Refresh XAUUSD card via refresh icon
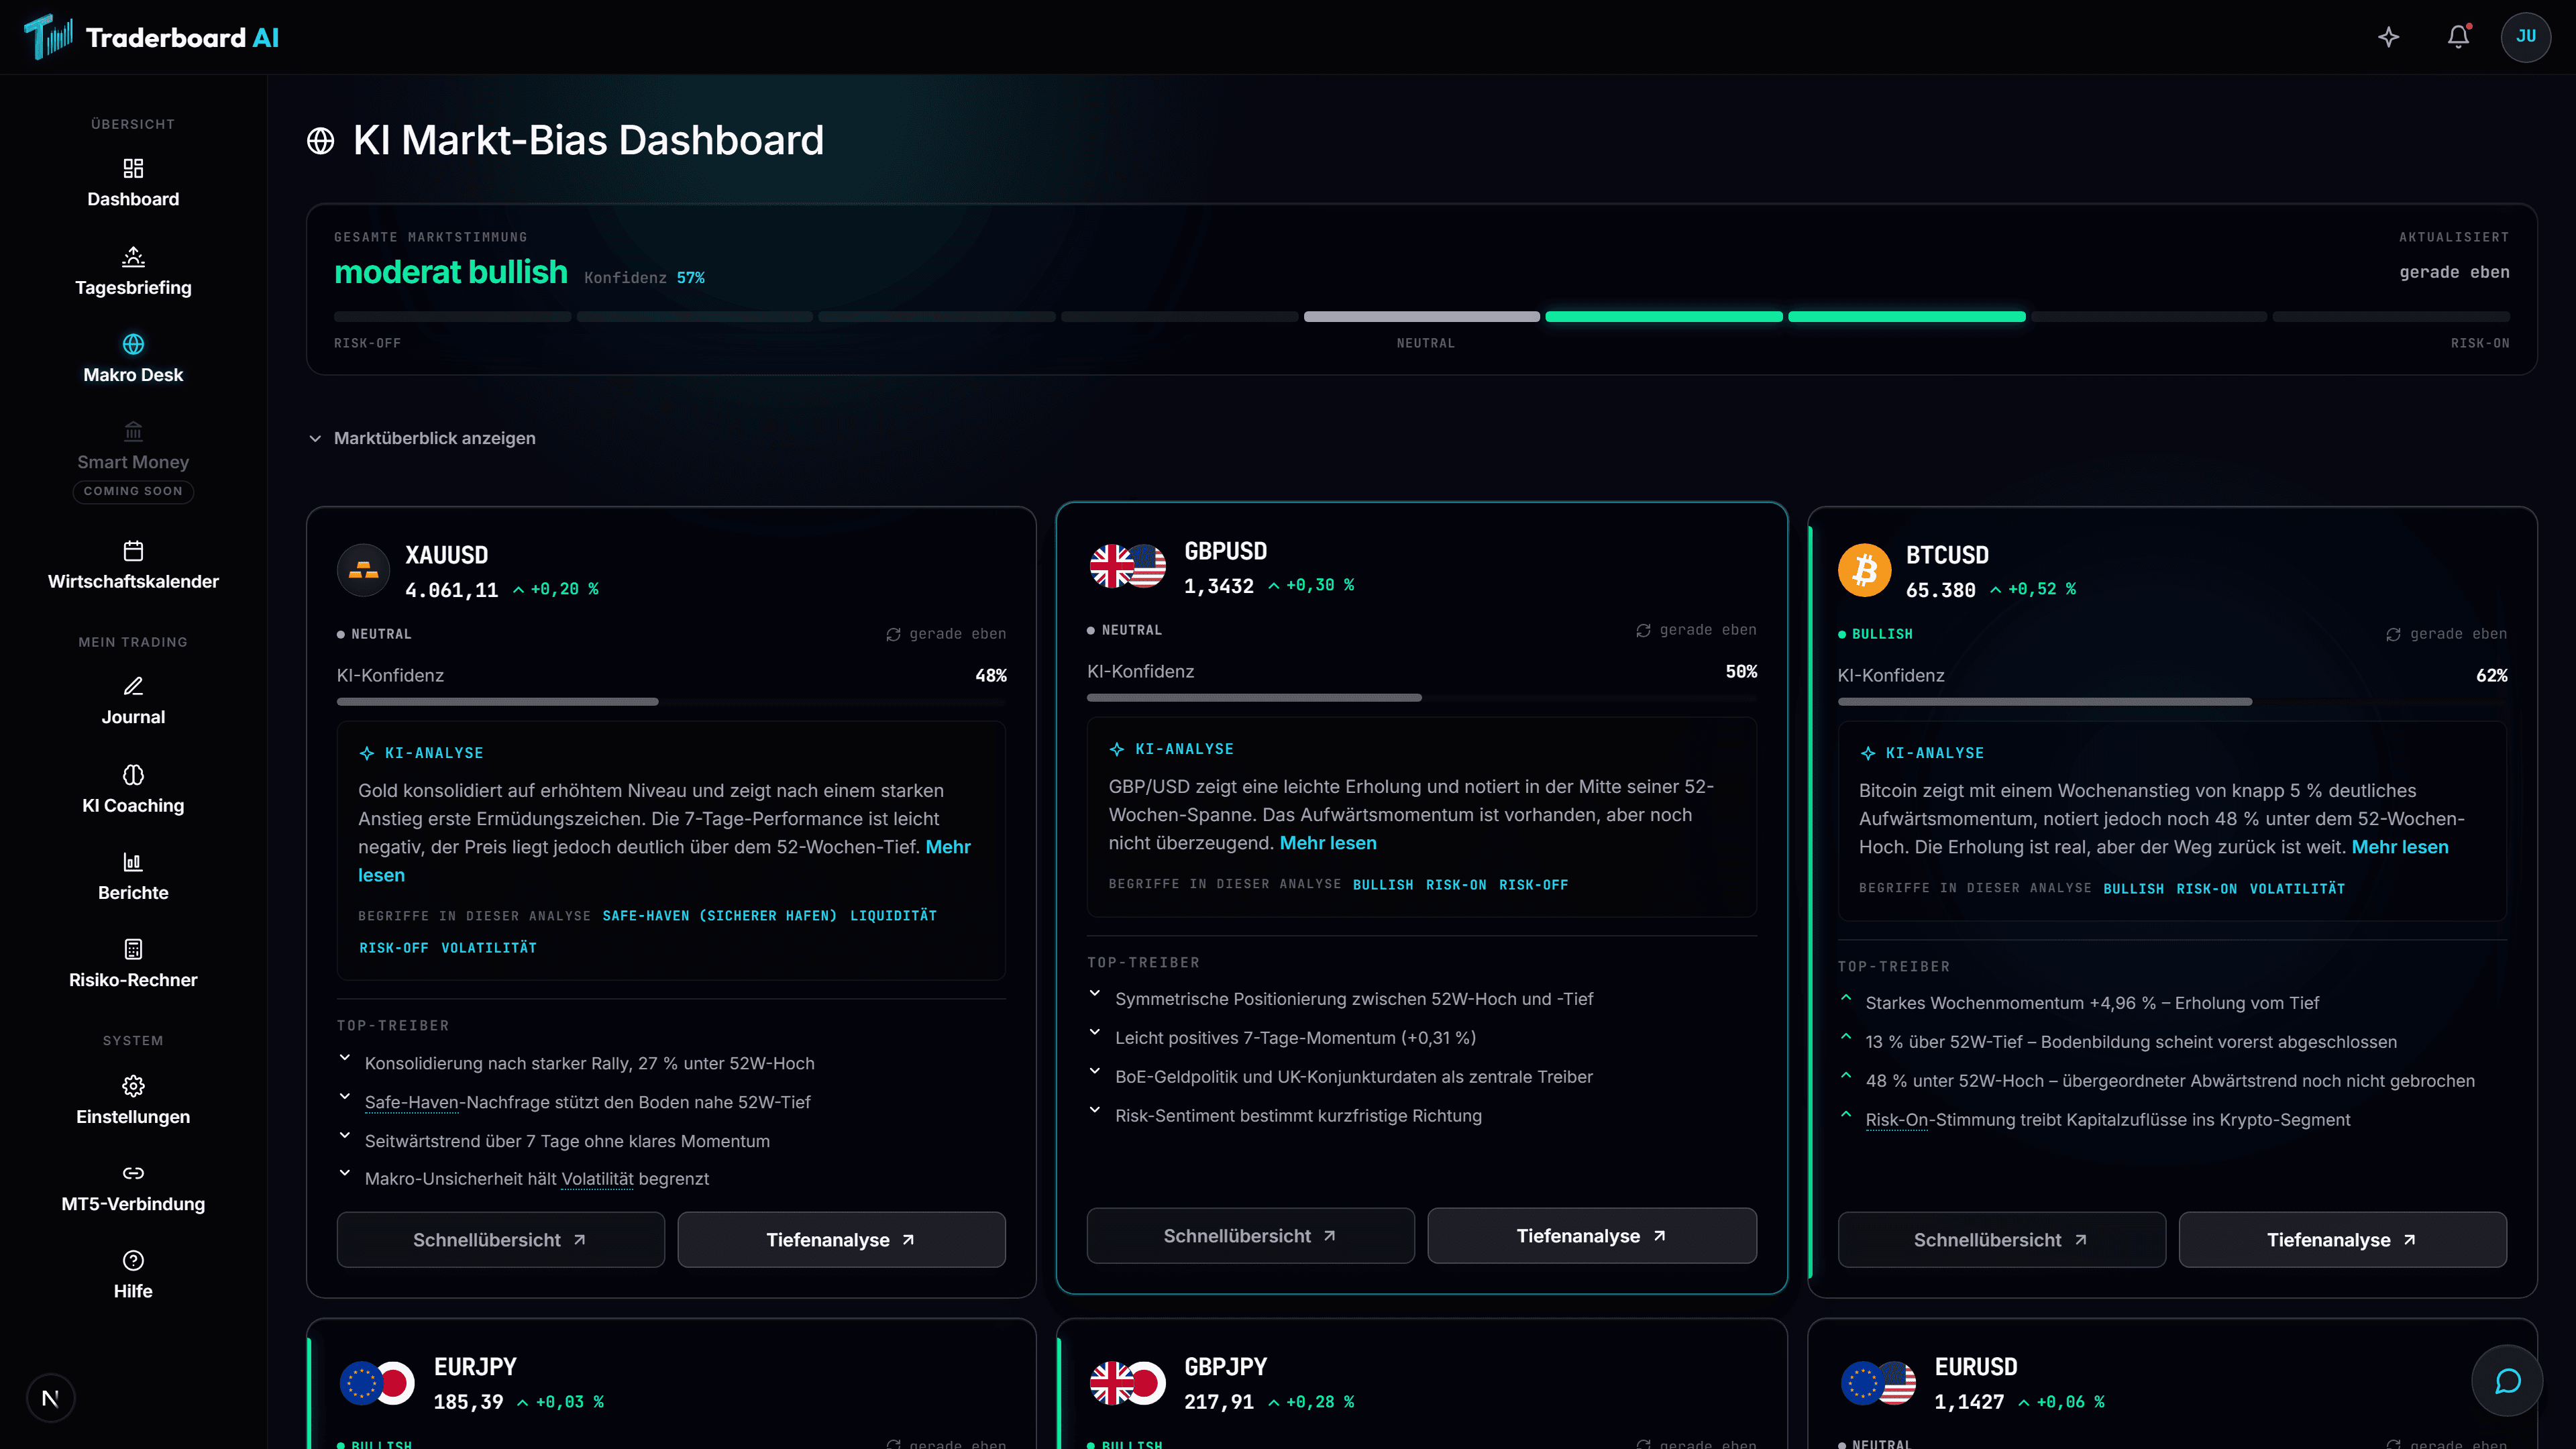Viewport: 2576px width, 1449px height. pyautogui.click(x=893, y=634)
